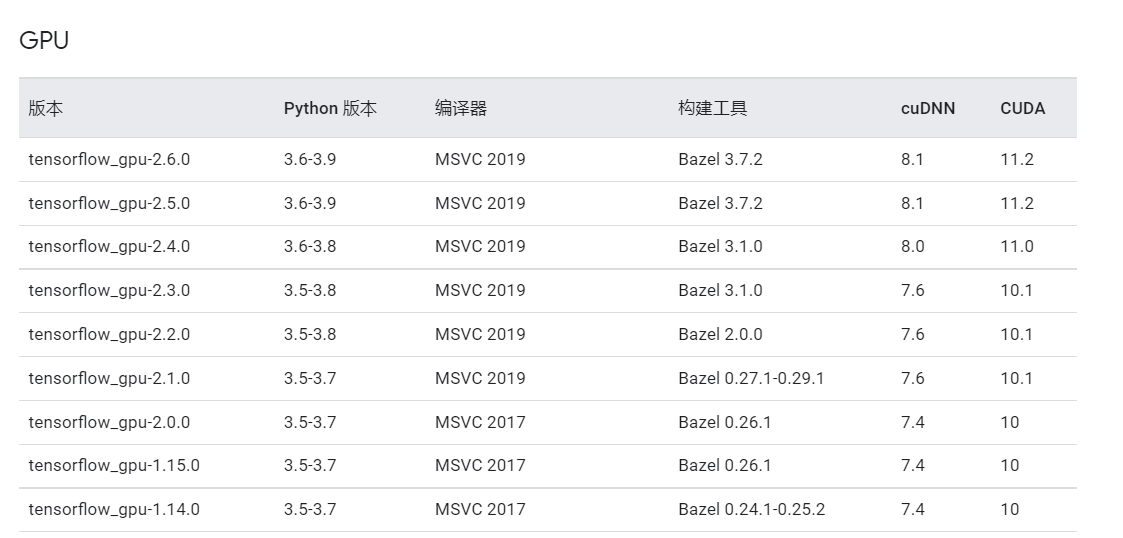Click the tensorflow_gpu-2.0.0 cell
The image size is (1123, 538).
point(110,423)
